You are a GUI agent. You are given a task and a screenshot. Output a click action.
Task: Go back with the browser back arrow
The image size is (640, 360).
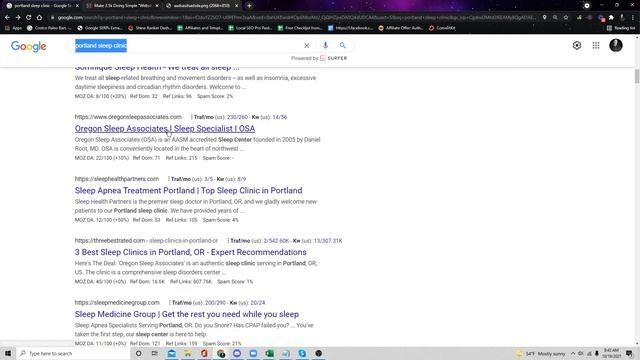(7, 18)
